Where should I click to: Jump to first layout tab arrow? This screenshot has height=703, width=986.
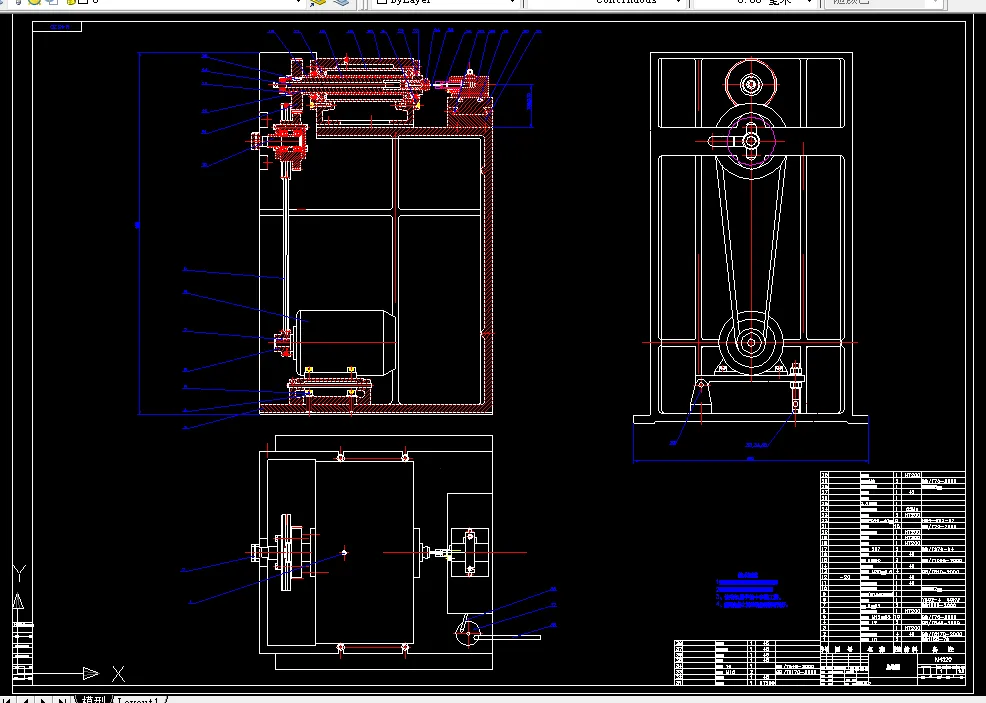[x=8, y=699]
